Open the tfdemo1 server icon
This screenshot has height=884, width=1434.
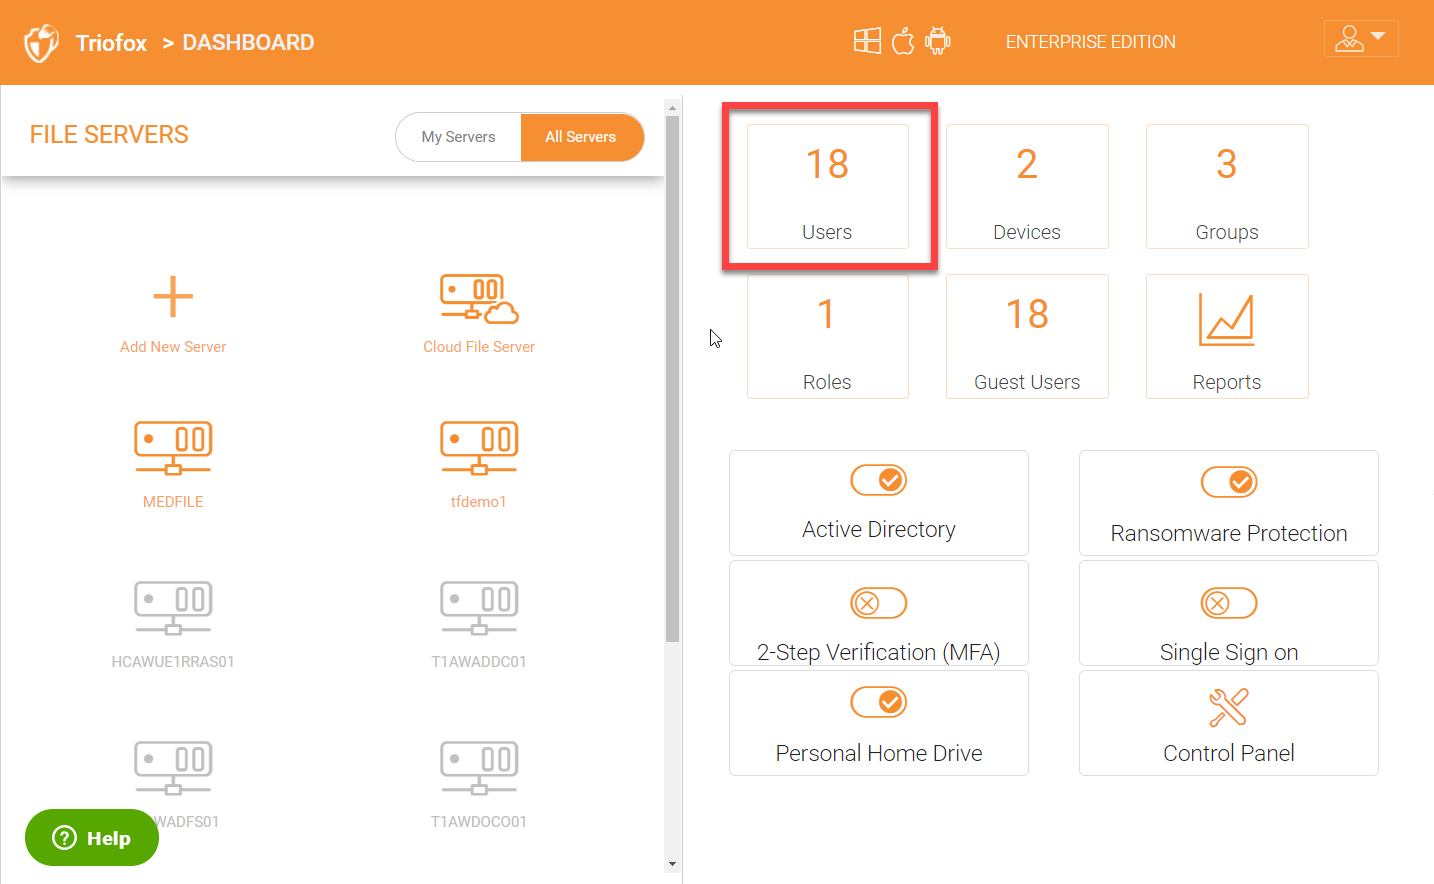point(479,448)
